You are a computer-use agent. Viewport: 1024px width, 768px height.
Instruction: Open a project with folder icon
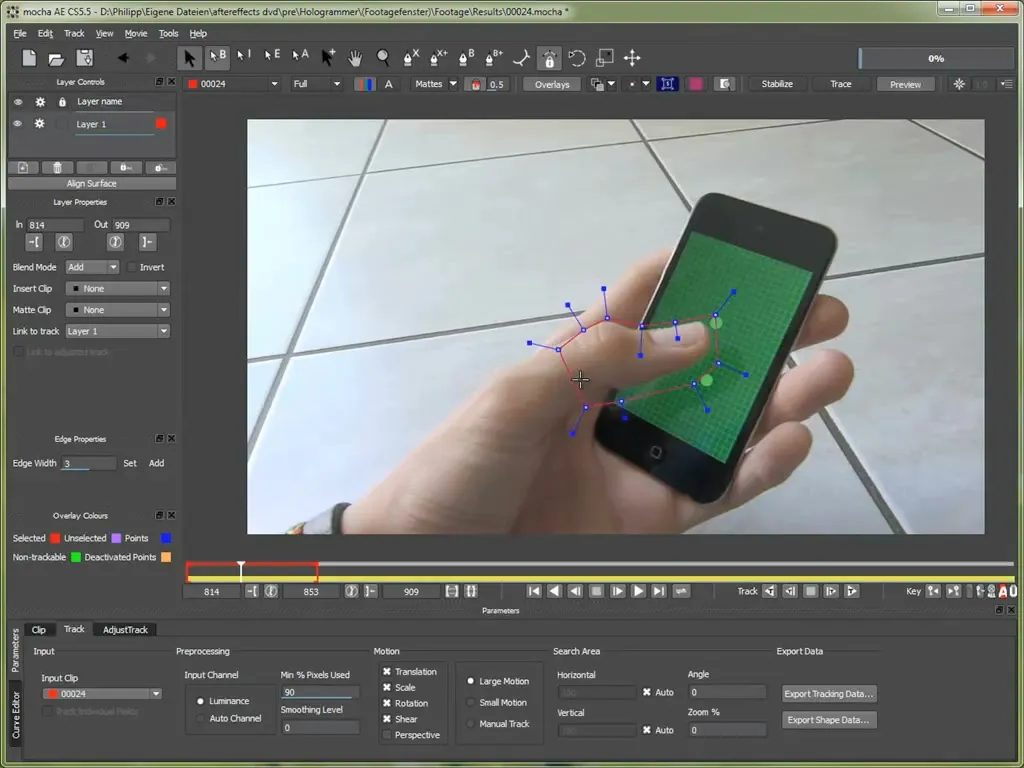point(56,59)
